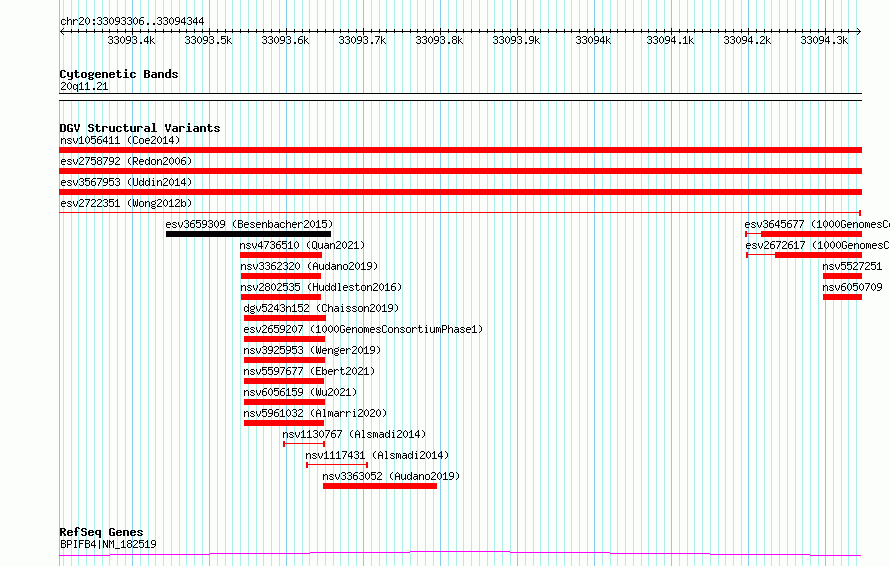This screenshot has width=890, height=566.
Task: Select the nsv5527251 variant label
Action: (853, 266)
